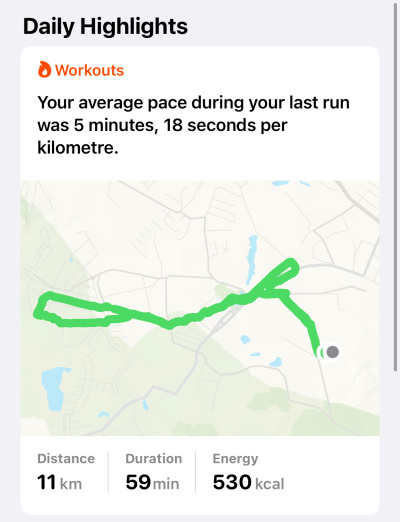
Task: Click the Duration 59 min stat
Action: 154,472
